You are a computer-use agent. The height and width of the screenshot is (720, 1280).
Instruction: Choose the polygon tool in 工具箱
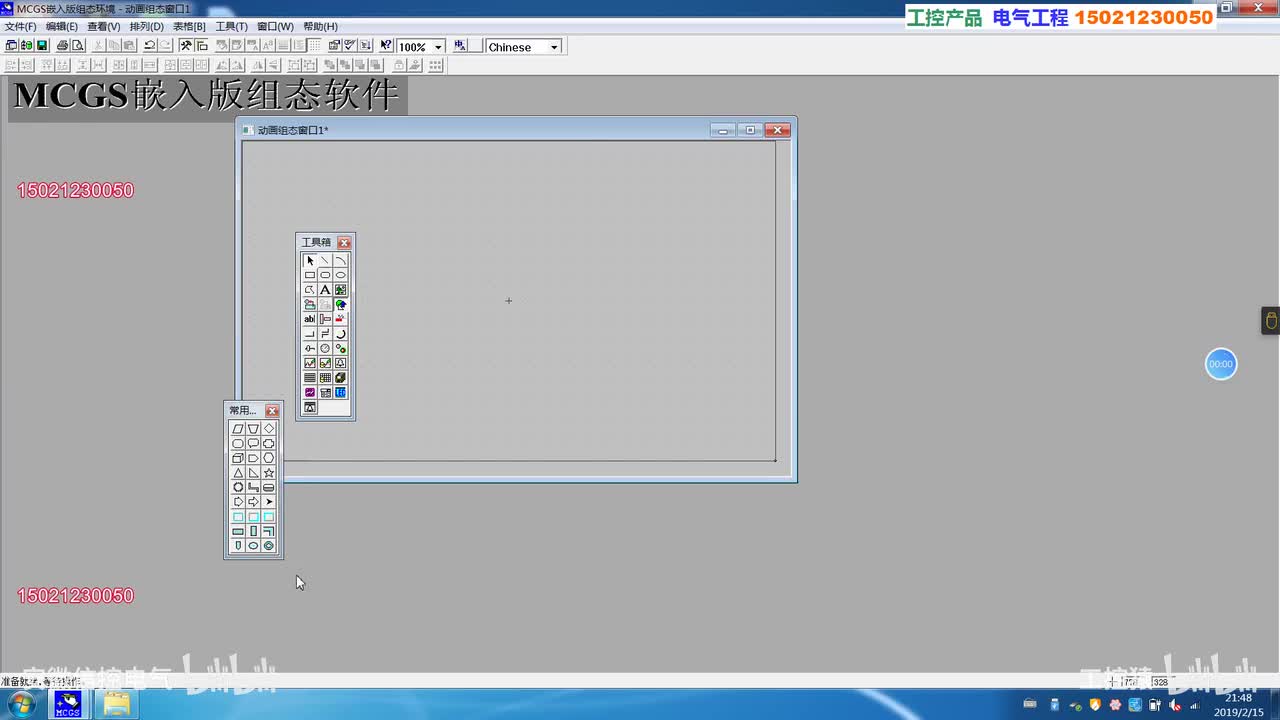click(x=310, y=290)
